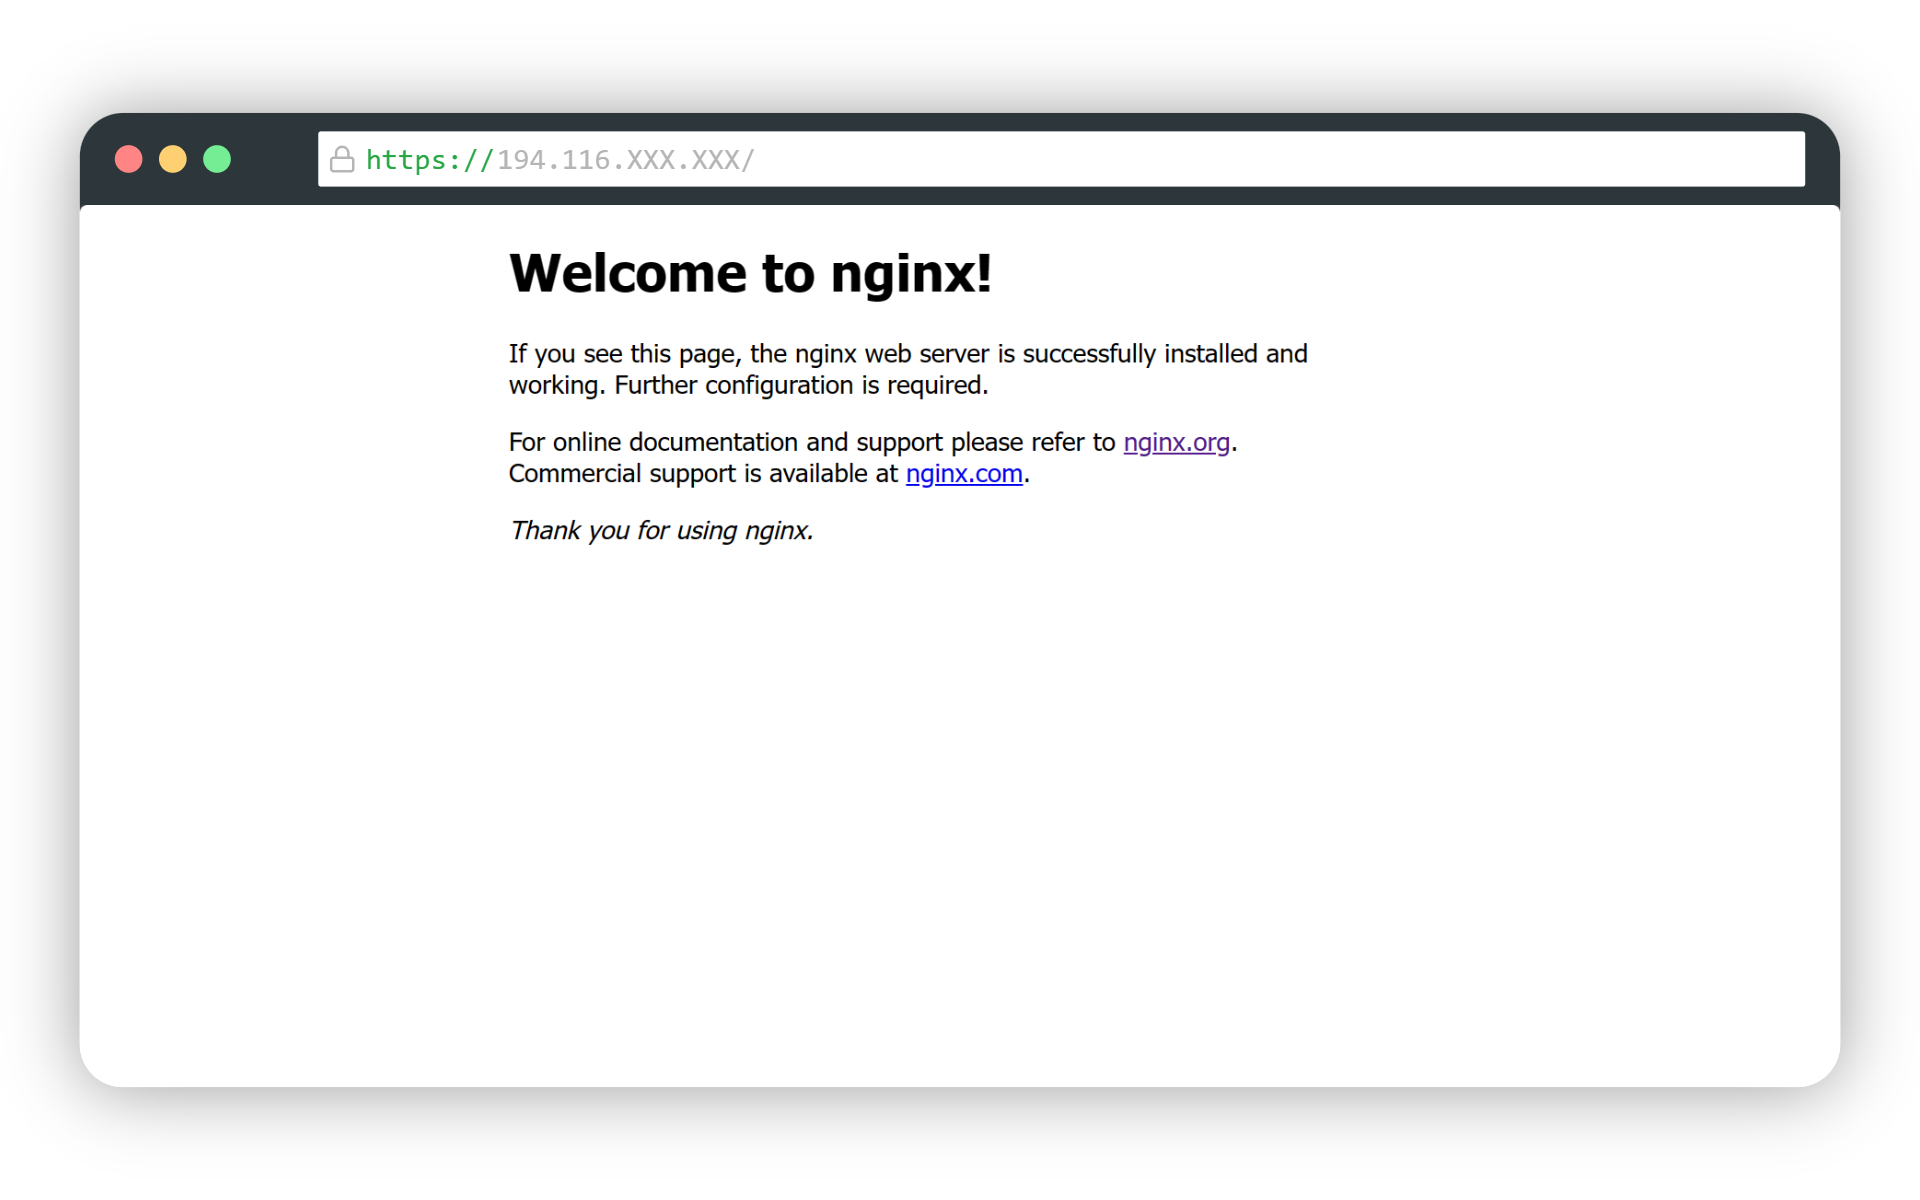
Task: Open the nginx.org documentation link
Action: (1176, 442)
